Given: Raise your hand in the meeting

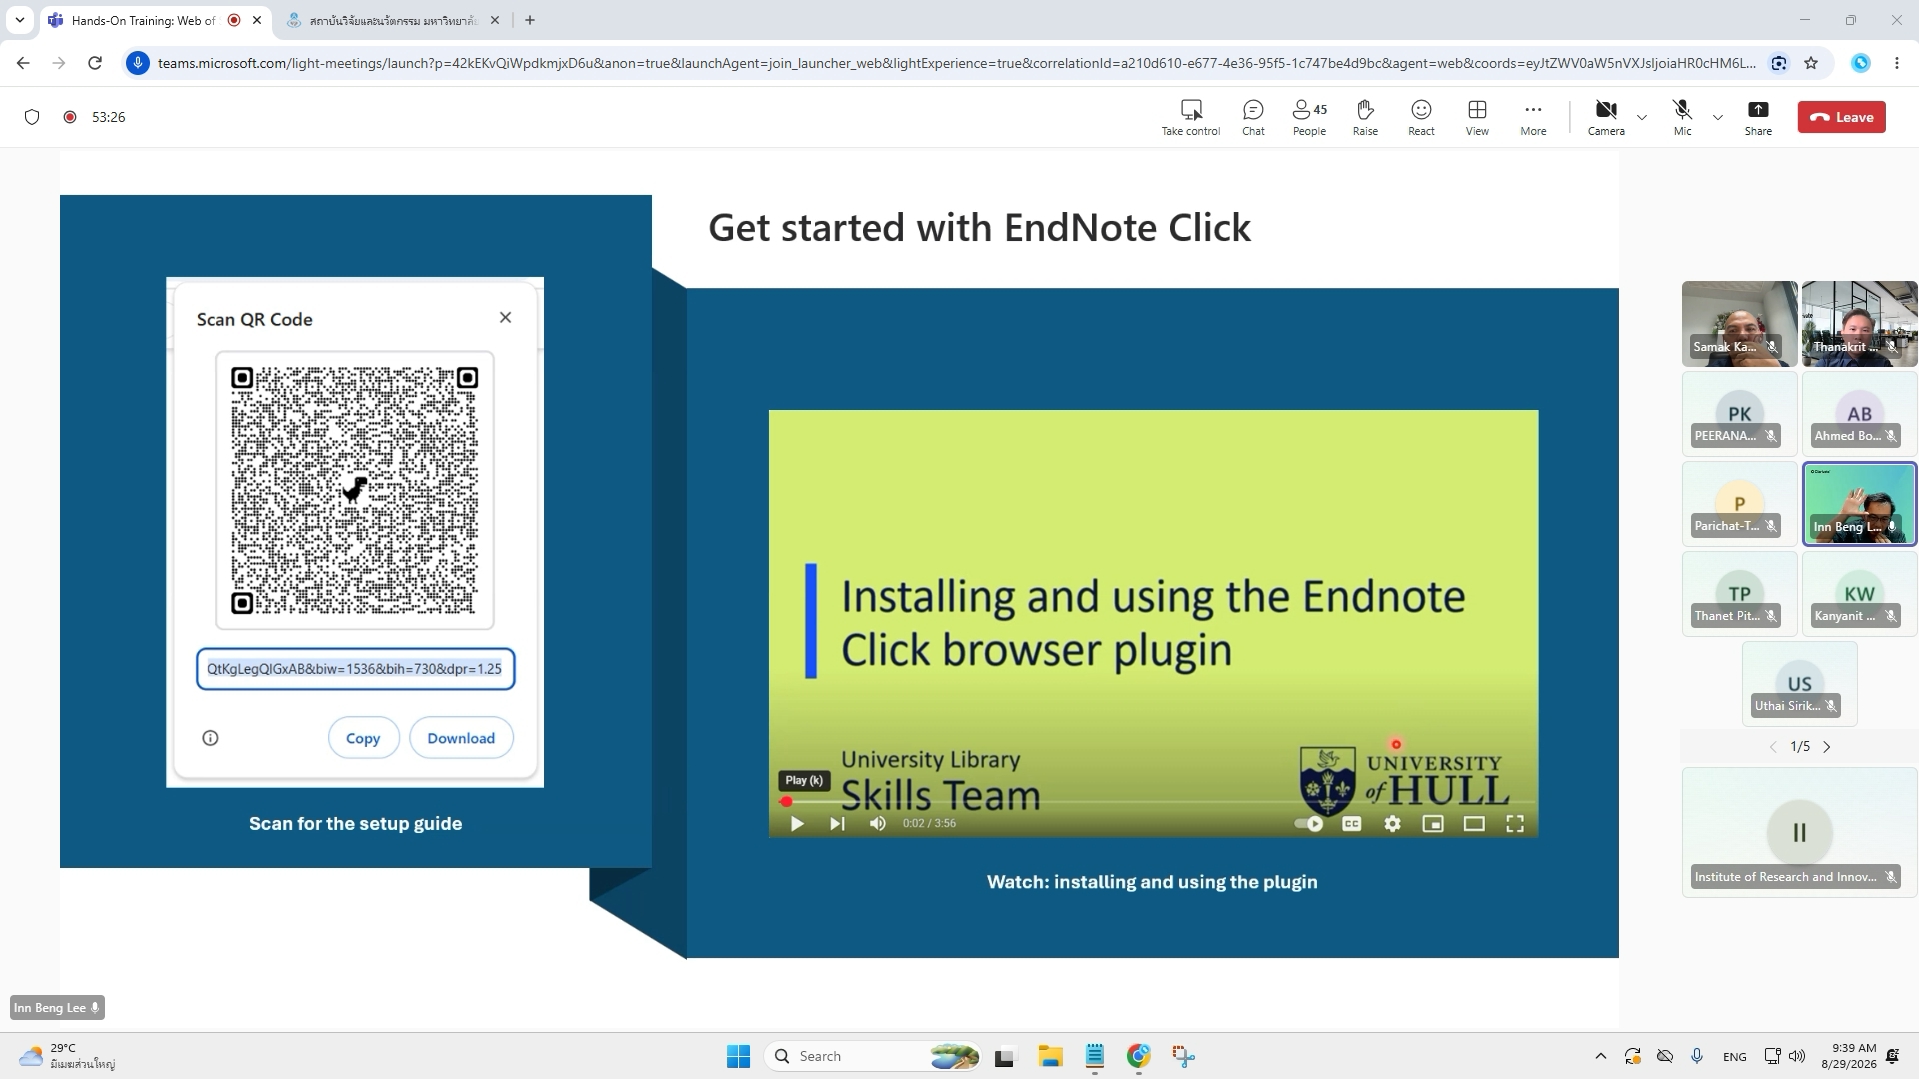Looking at the screenshot, I should click(1365, 117).
